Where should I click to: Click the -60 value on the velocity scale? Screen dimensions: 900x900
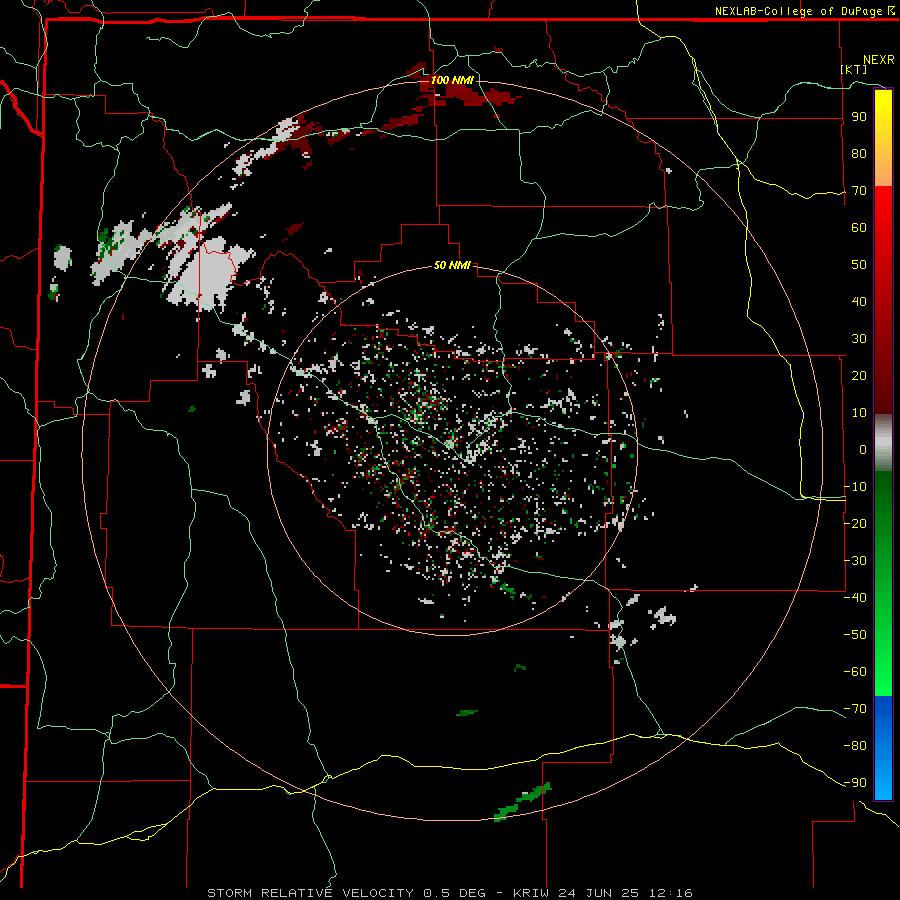pyautogui.click(x=855, y=672)
